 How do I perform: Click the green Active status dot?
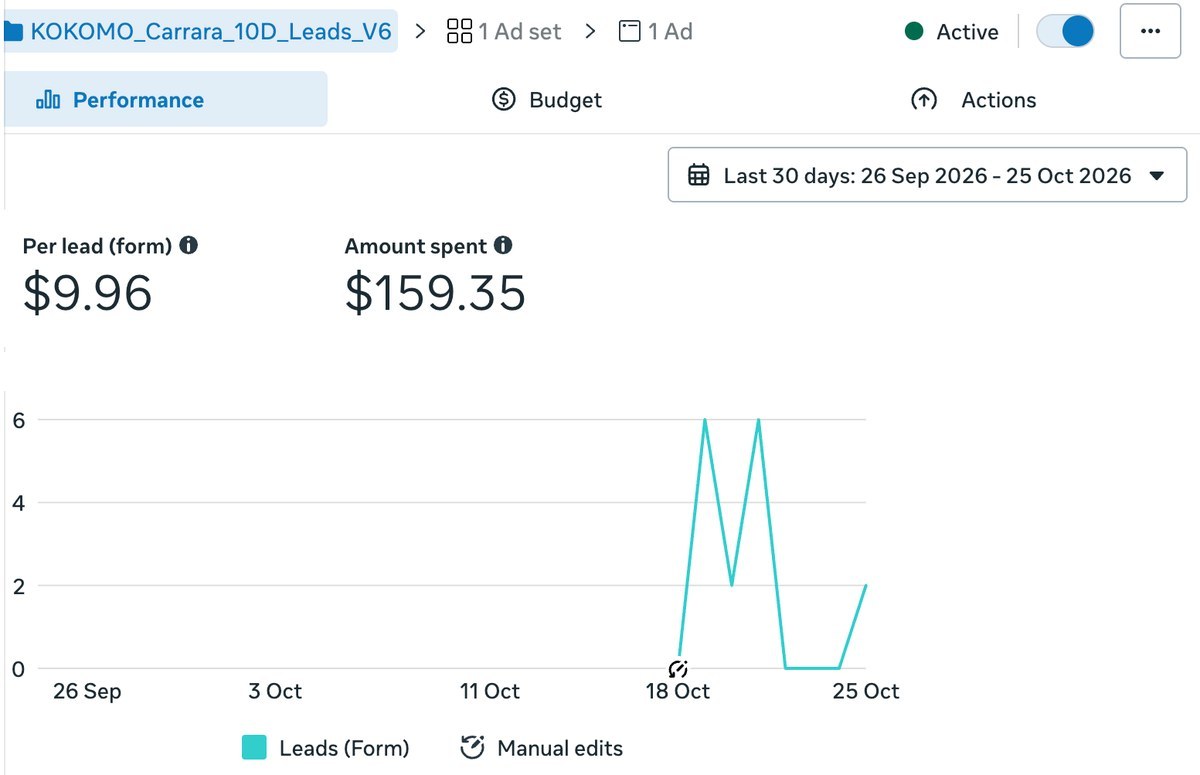[x=914, y=31]
